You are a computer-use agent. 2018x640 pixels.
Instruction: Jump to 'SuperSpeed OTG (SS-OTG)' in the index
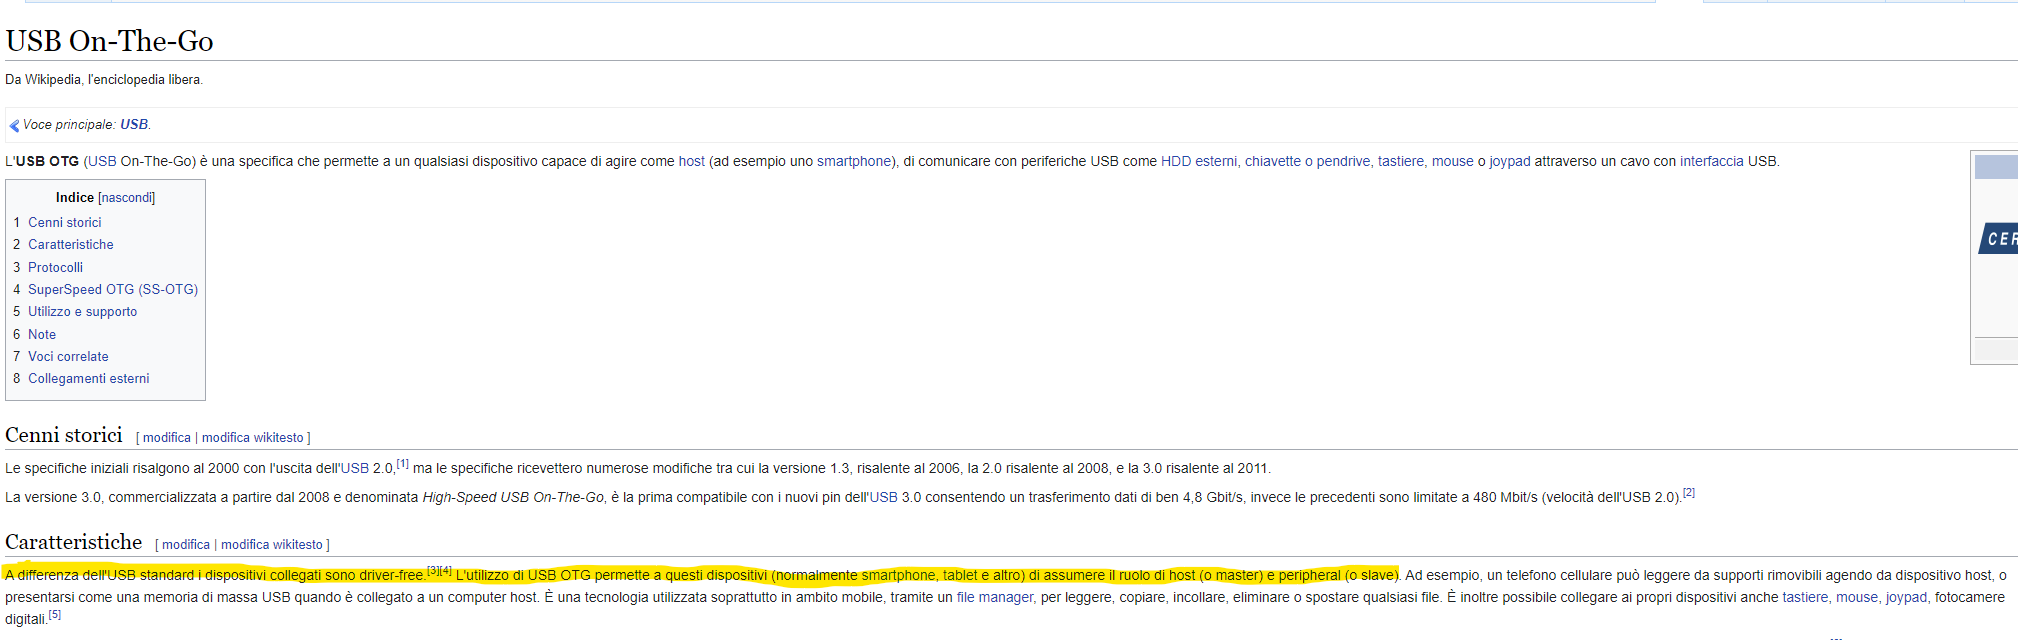click(113, 290)
